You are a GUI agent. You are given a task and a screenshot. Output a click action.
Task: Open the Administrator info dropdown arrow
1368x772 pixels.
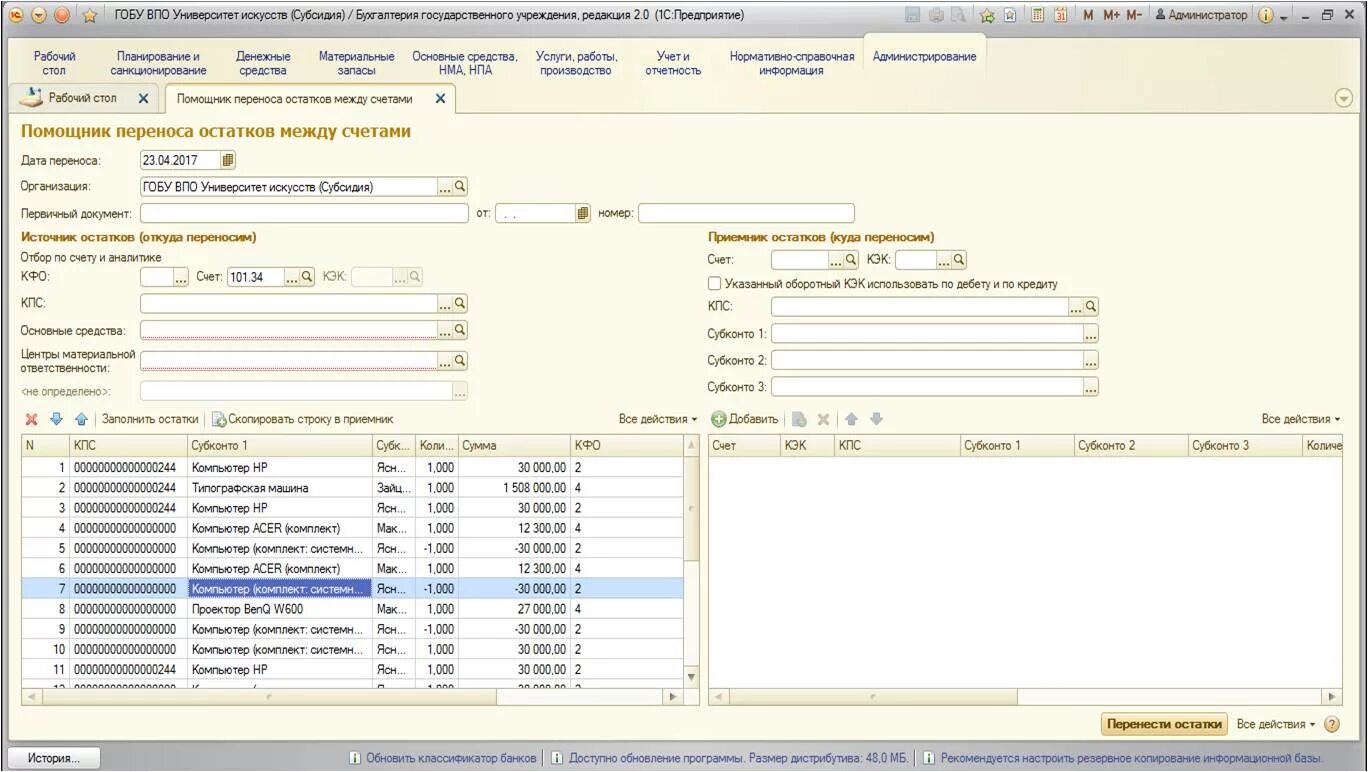point(1284,16)
